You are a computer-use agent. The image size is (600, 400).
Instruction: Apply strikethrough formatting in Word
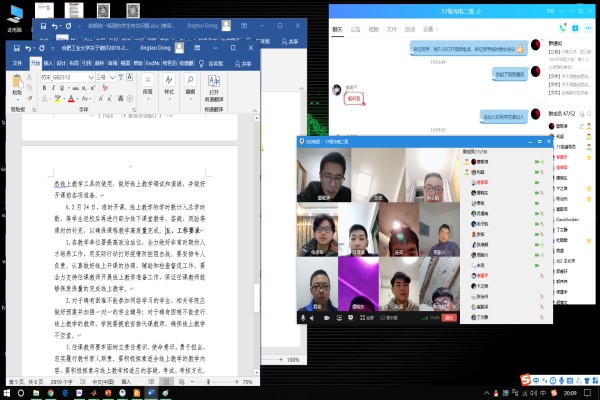pyautogui.click(x=76, y=88)
